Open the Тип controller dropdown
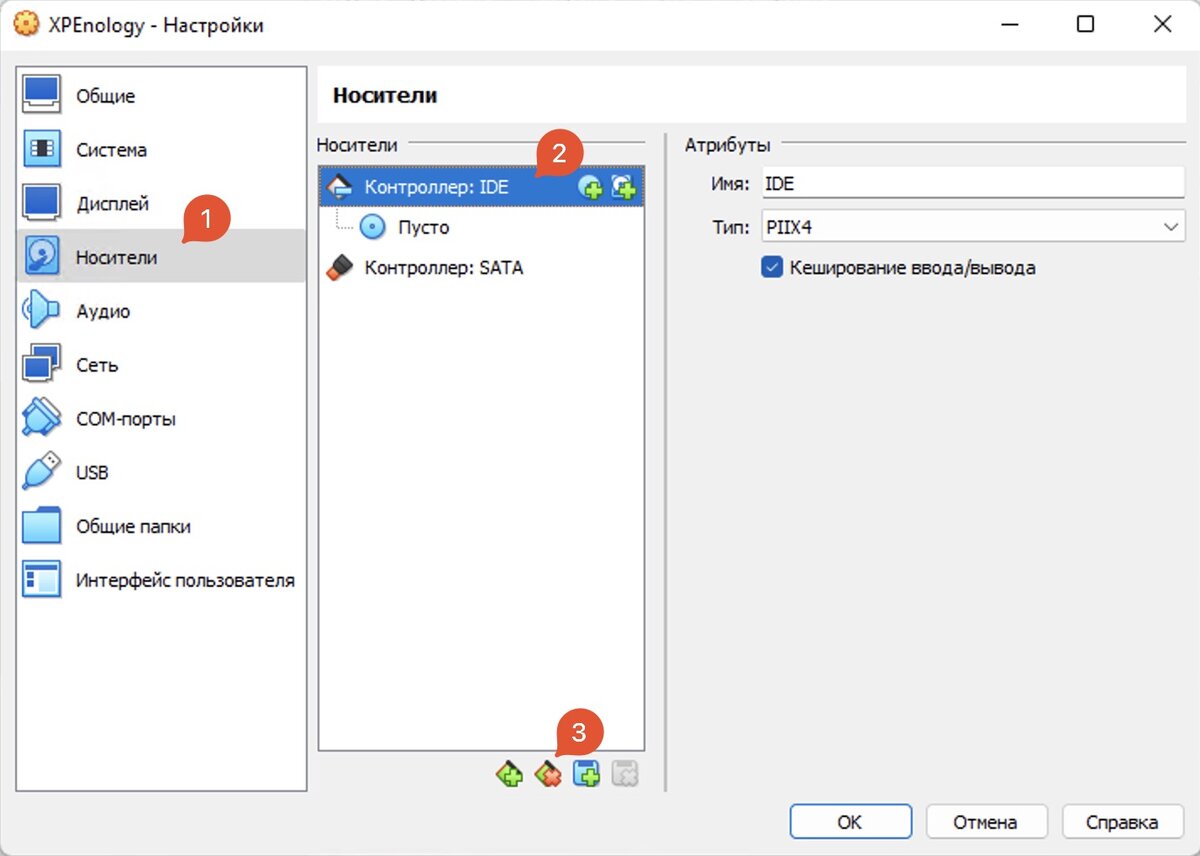Viewport: 1200px width, 856px height. pos(972,227)
